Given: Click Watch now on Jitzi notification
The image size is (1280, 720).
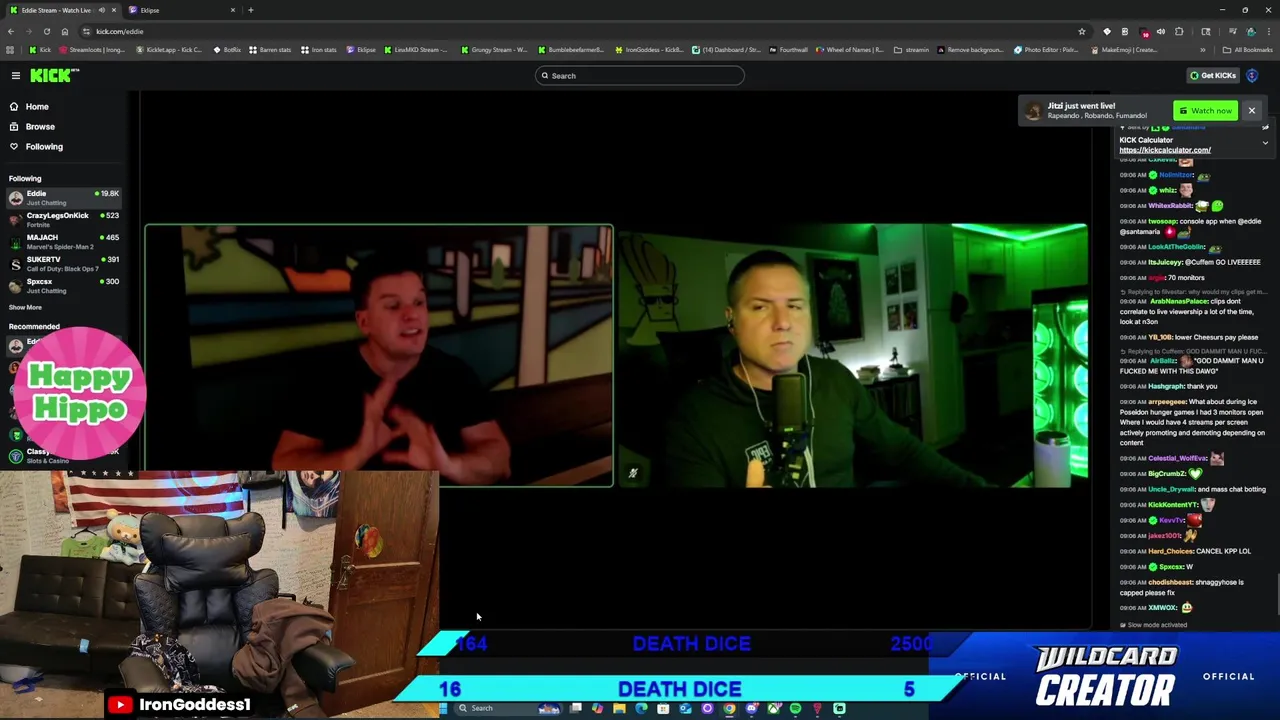Looking at the screenshot, I should tap(1205, 110).
